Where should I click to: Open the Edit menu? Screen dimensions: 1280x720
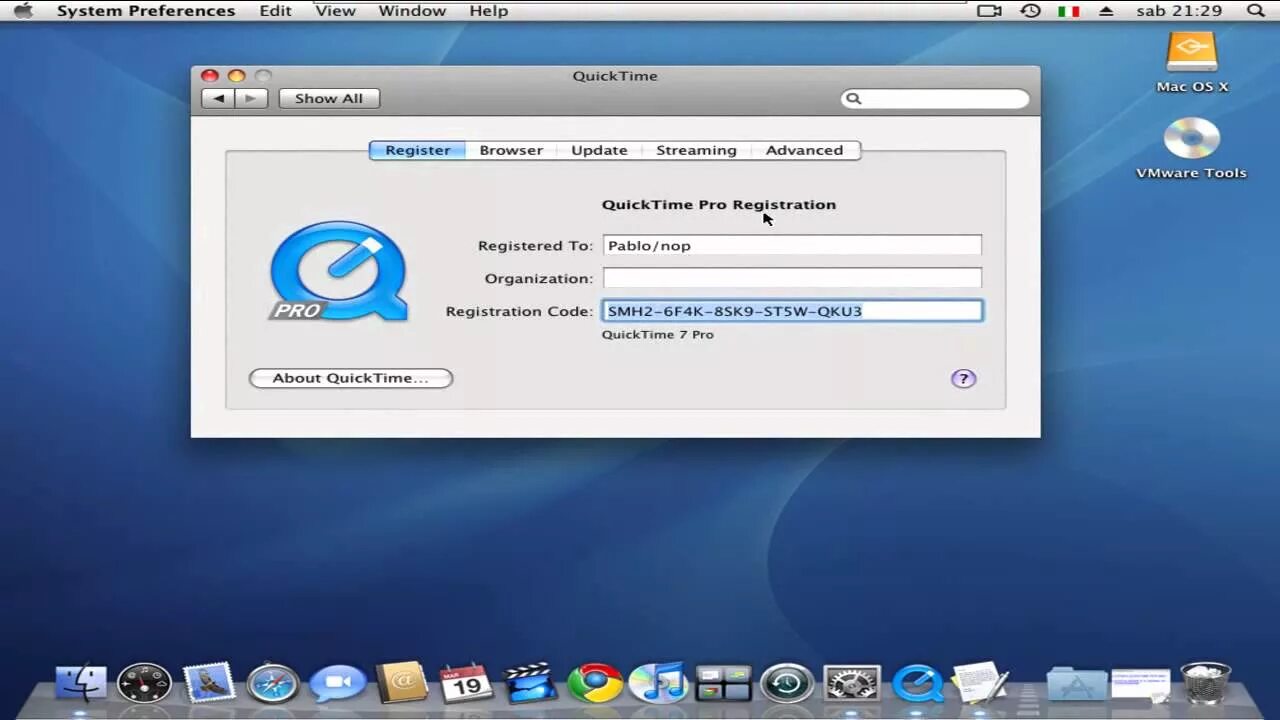[275, 11]
